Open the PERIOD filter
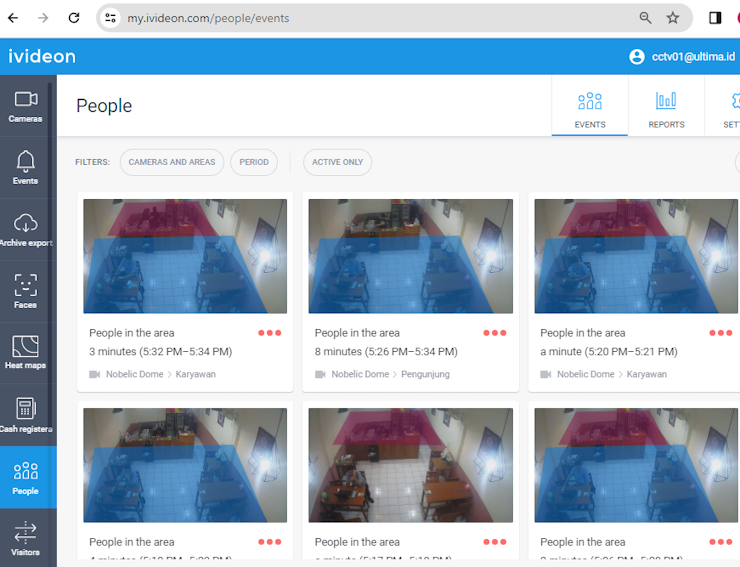 (x=254, y=162)
